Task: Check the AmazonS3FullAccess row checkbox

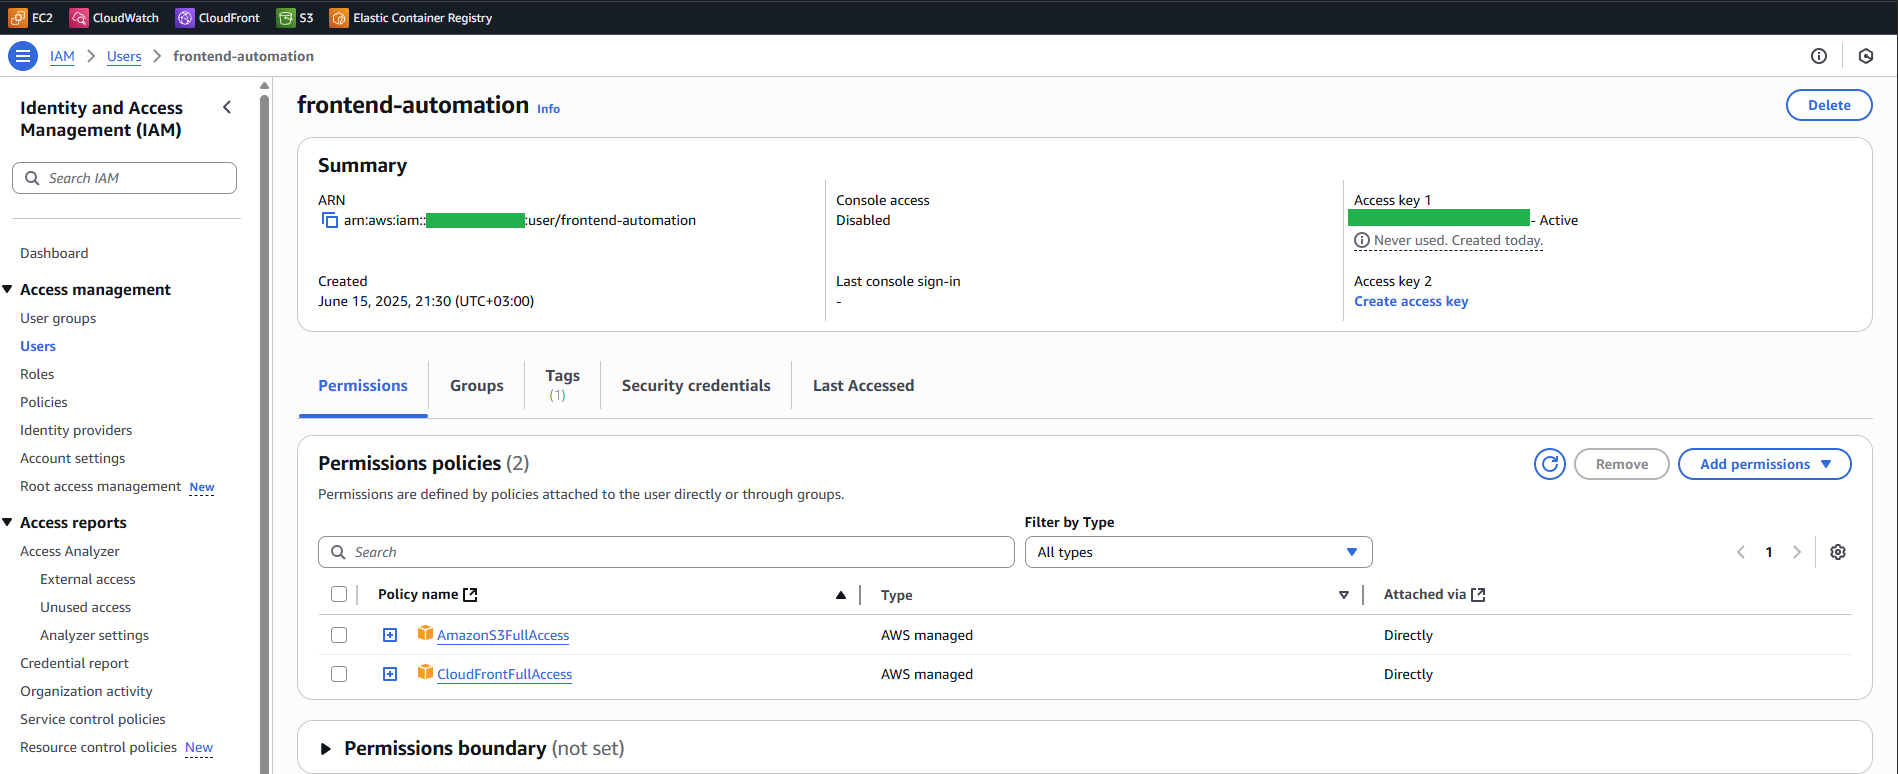Action: click(x=339, y=635)
